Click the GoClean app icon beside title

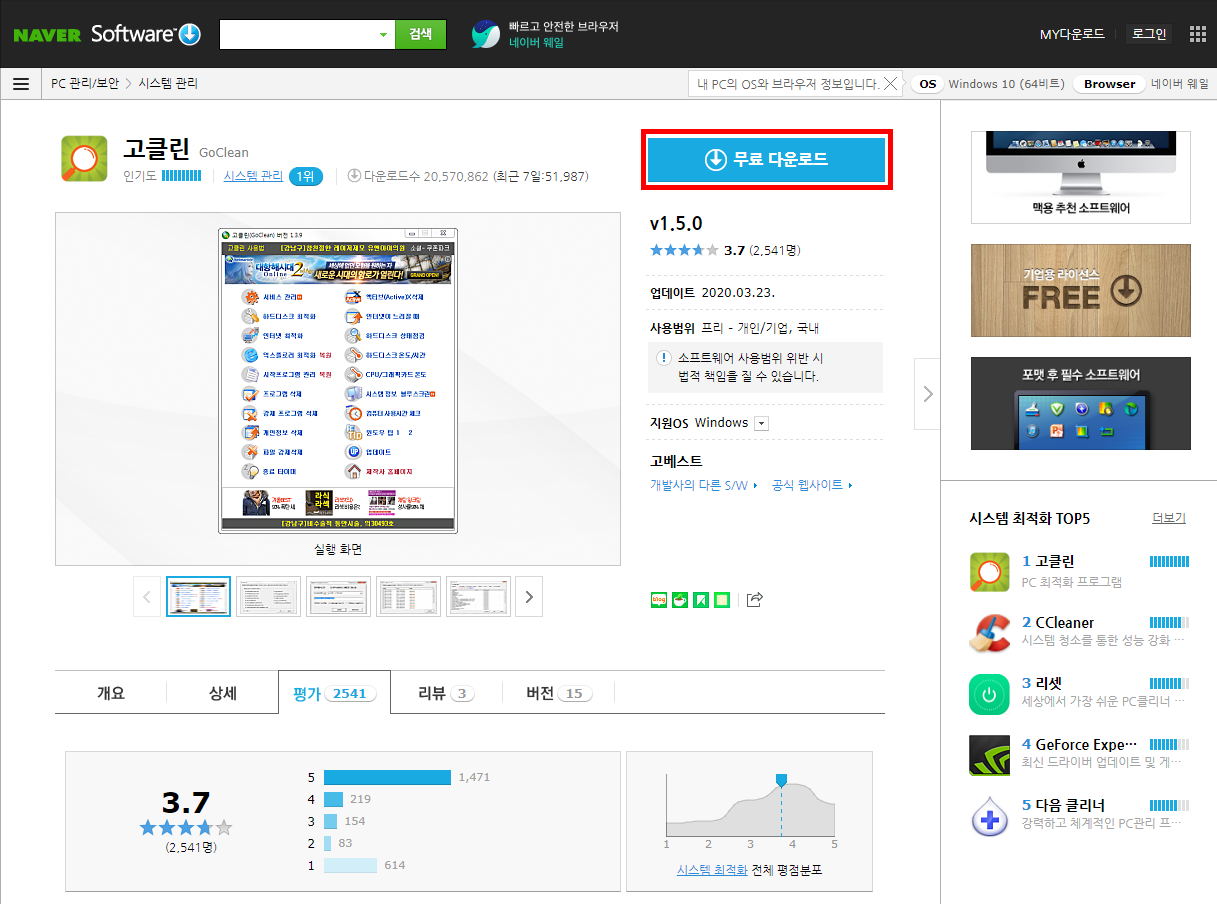84,158
